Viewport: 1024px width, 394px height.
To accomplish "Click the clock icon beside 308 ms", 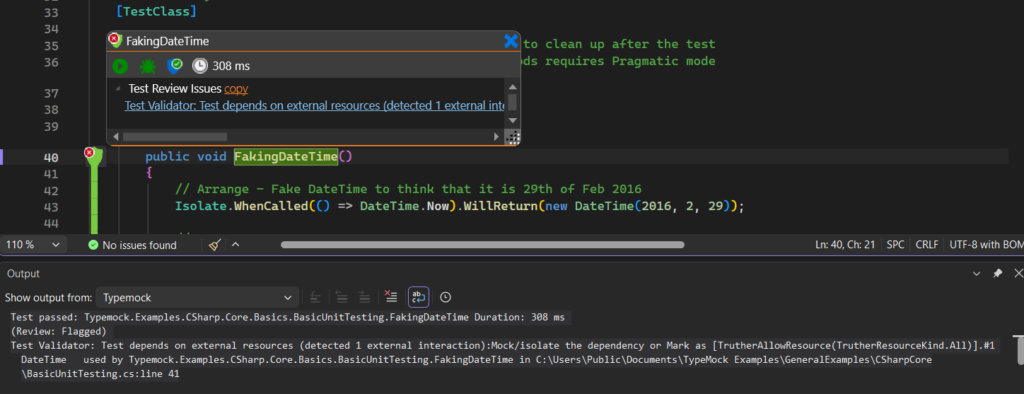I will point(200,65).
